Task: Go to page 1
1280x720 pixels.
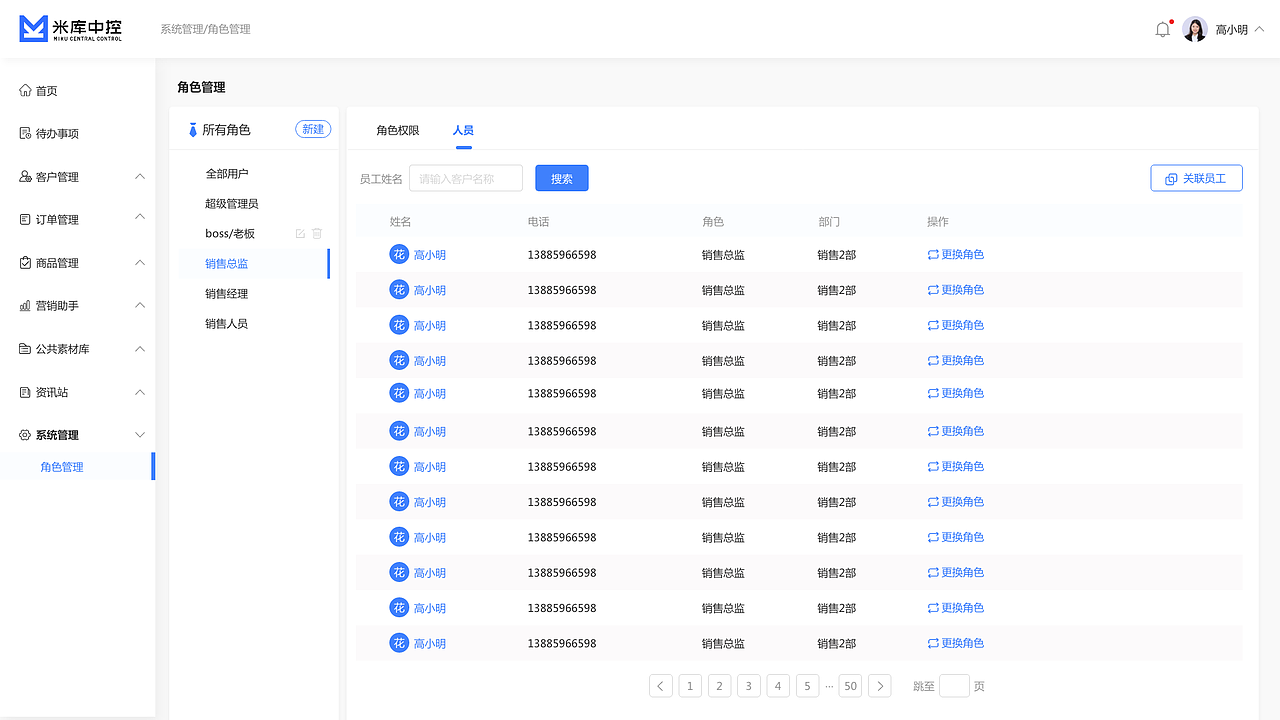Action: pos(690,686)
